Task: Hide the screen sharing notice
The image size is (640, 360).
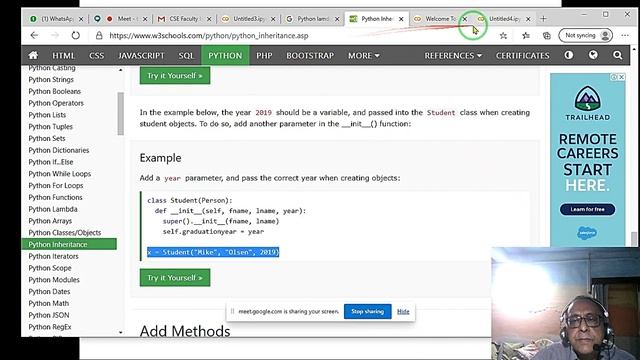Action: (x=403, y=311)
